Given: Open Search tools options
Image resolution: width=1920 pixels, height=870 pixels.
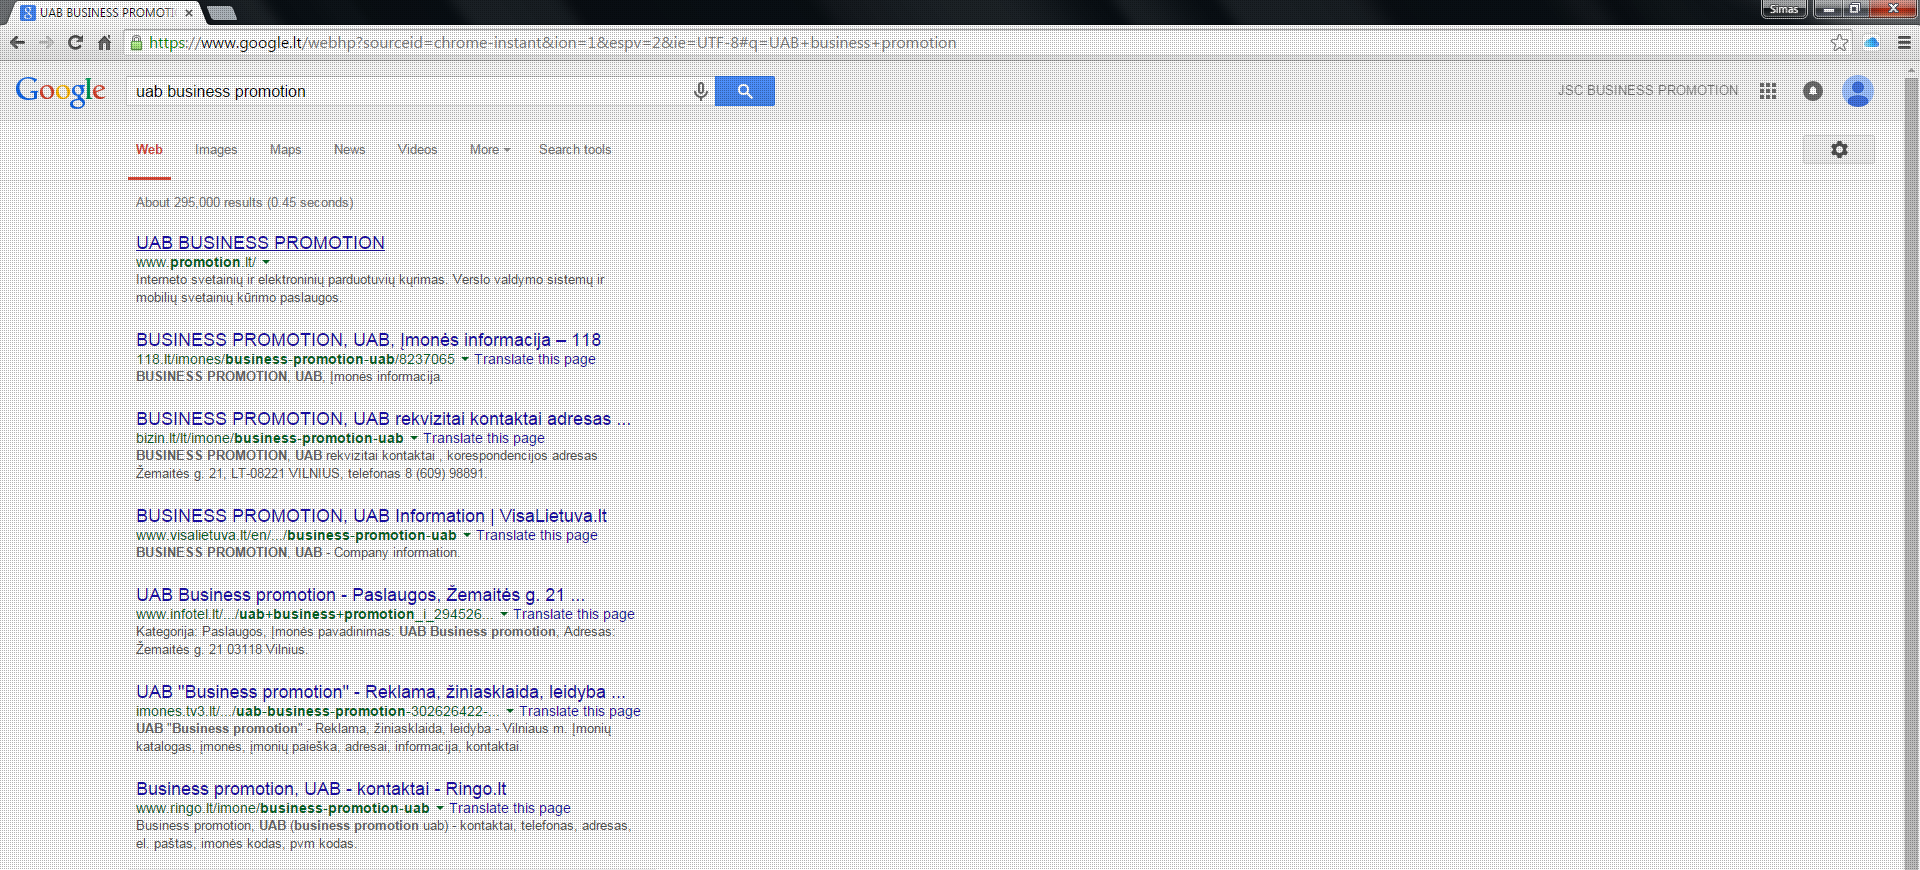Looking at the screenshot, I should [575, 149].
